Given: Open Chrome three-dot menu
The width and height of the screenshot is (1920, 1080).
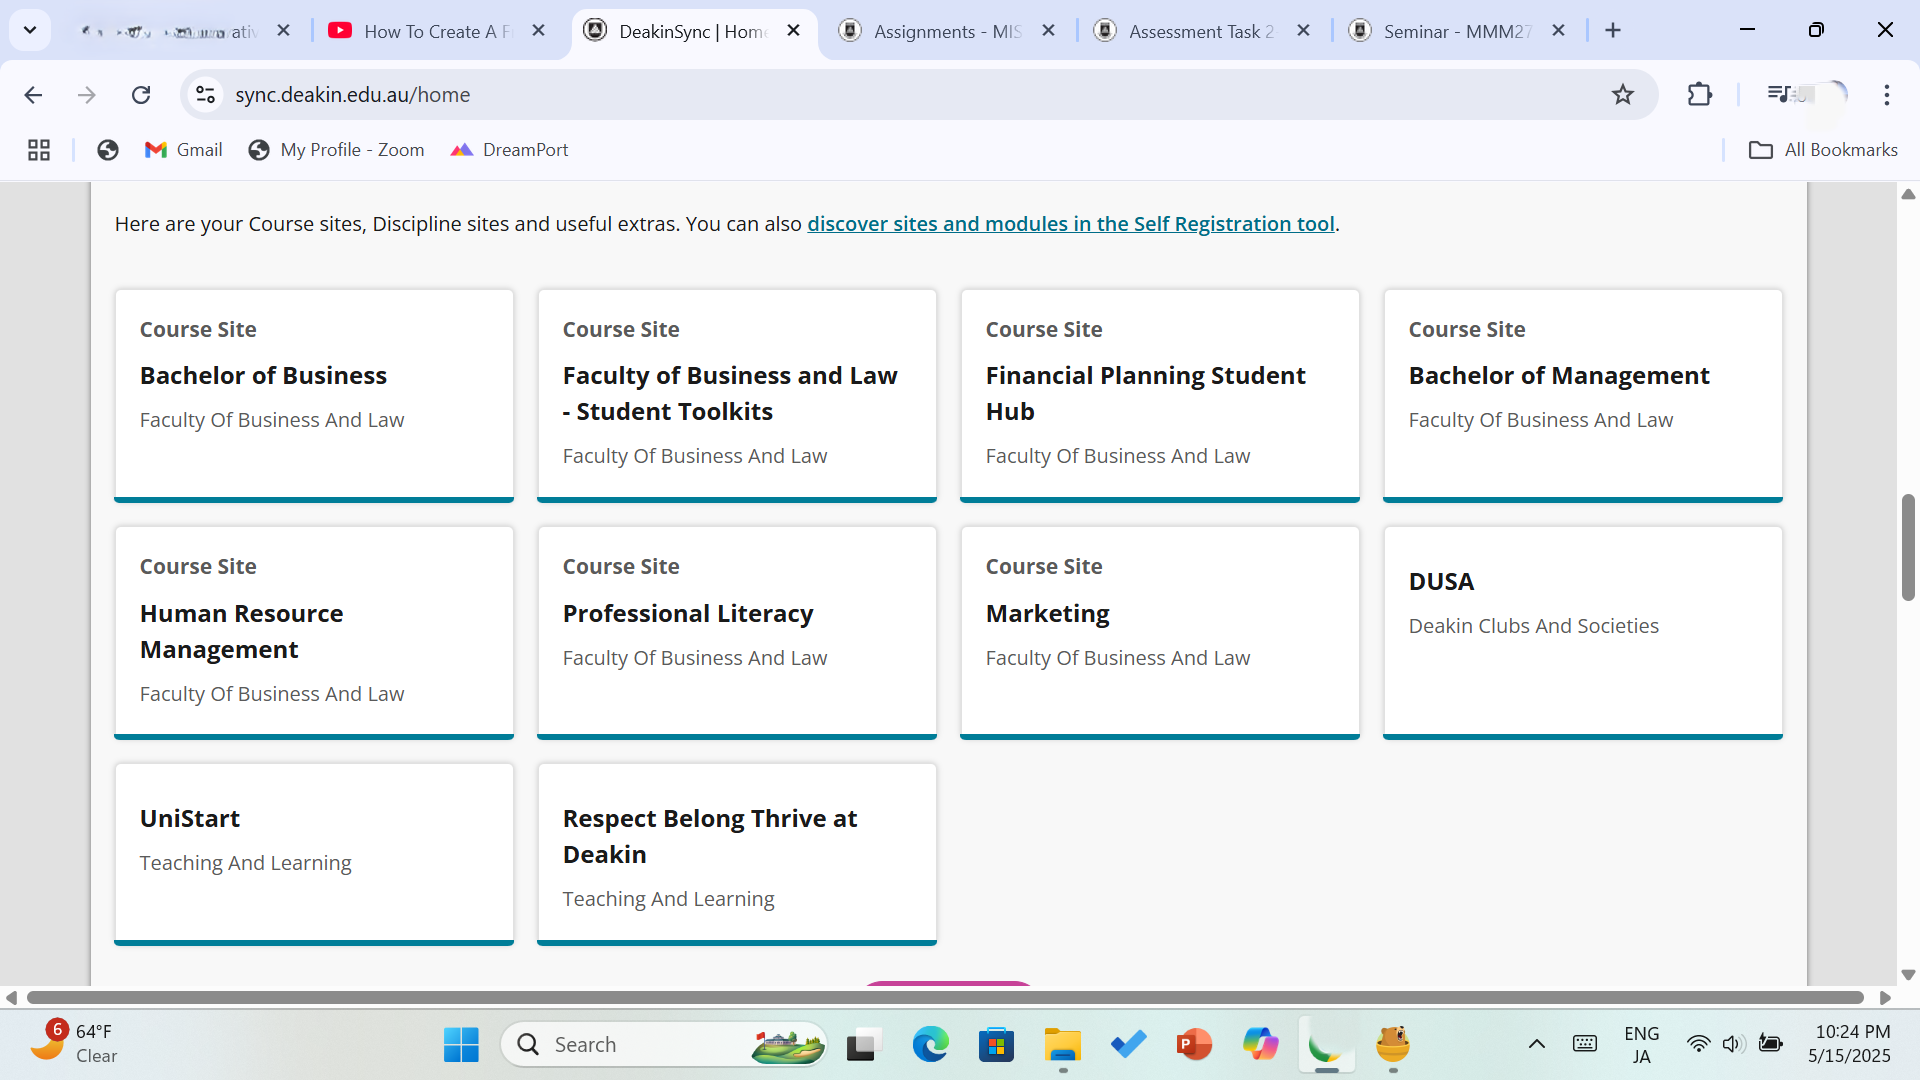Looking at the screenshot, I should [1886, 95].
